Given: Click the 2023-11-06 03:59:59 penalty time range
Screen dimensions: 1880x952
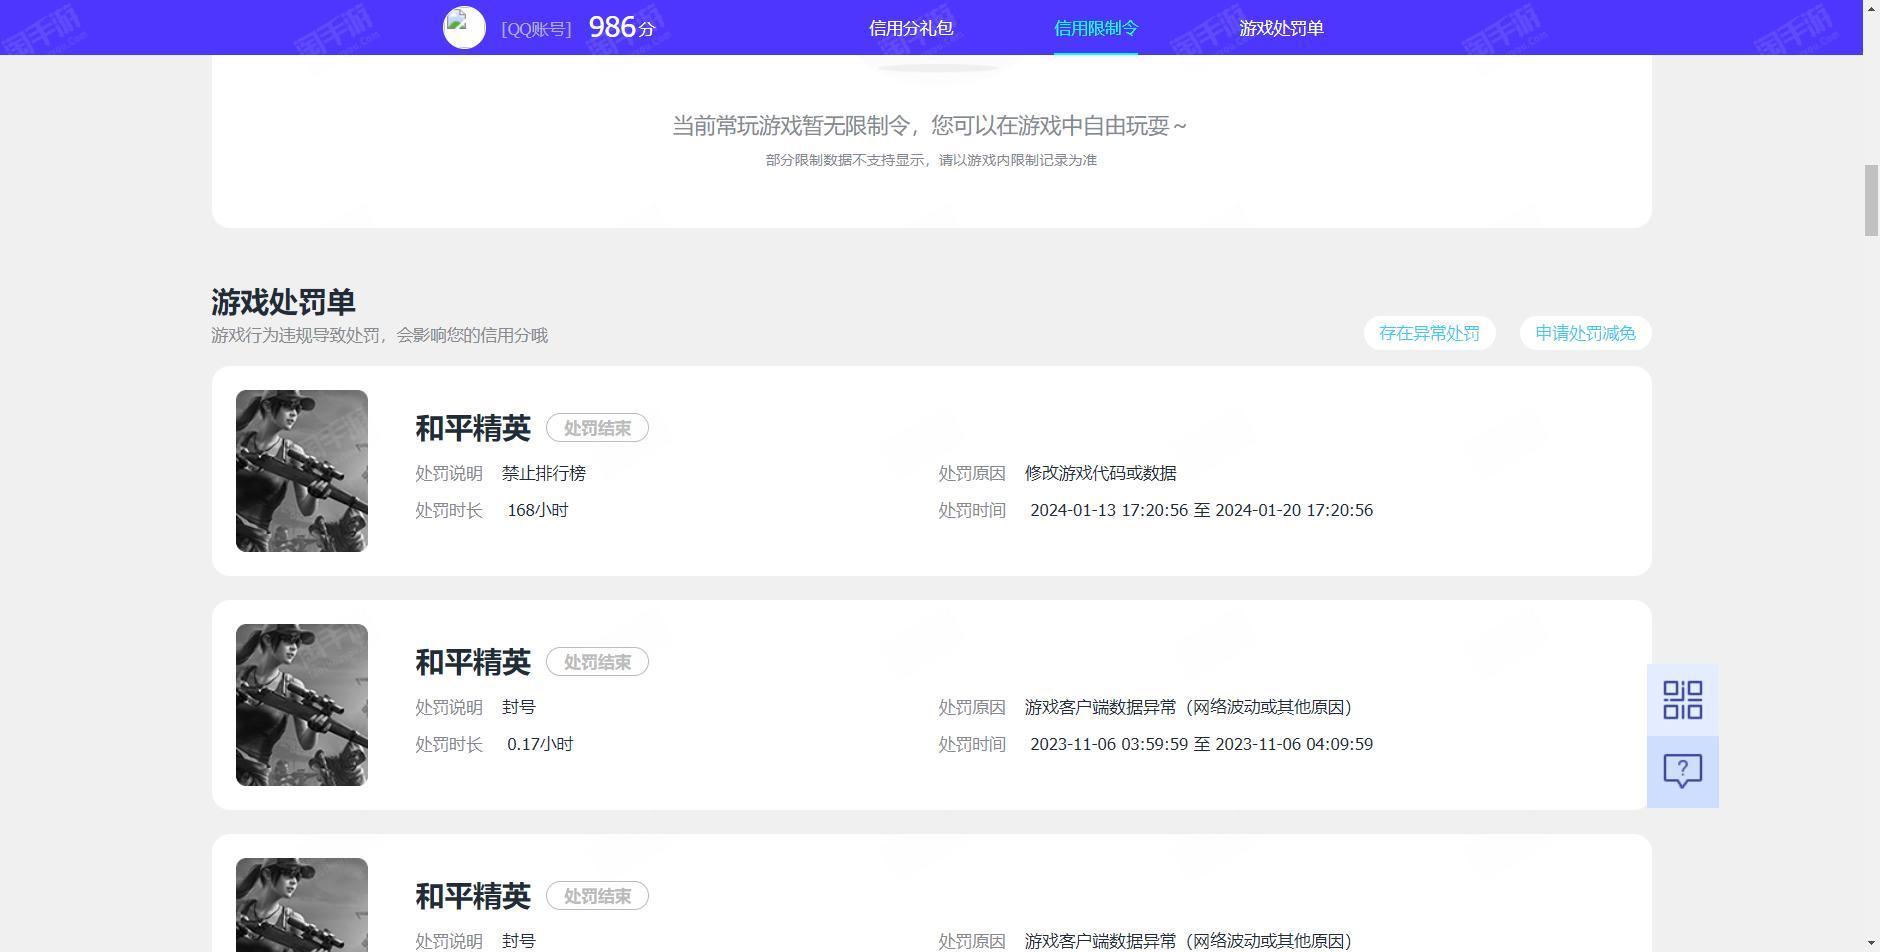Looking at the screenshot, I should point(1201,744).
